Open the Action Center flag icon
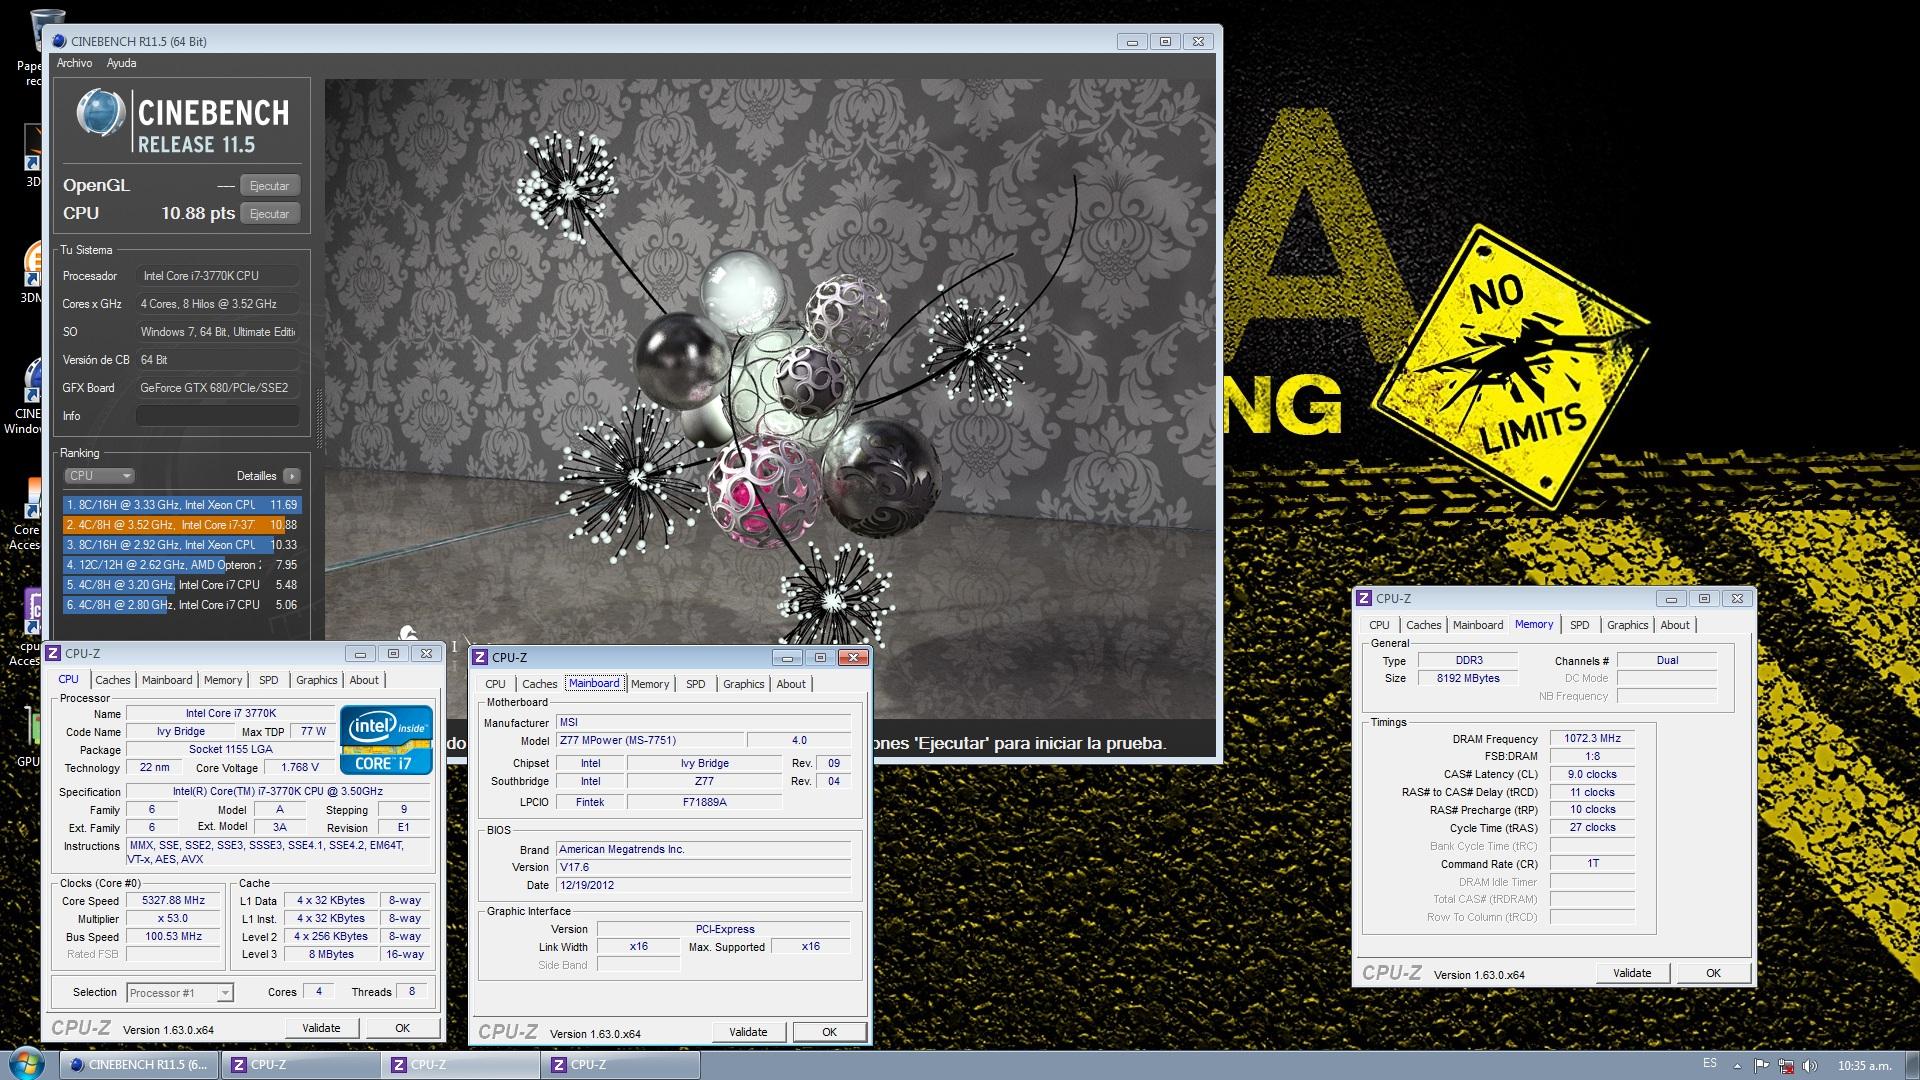Screen dimensions: 1920x1080 click(1762, 1066)
